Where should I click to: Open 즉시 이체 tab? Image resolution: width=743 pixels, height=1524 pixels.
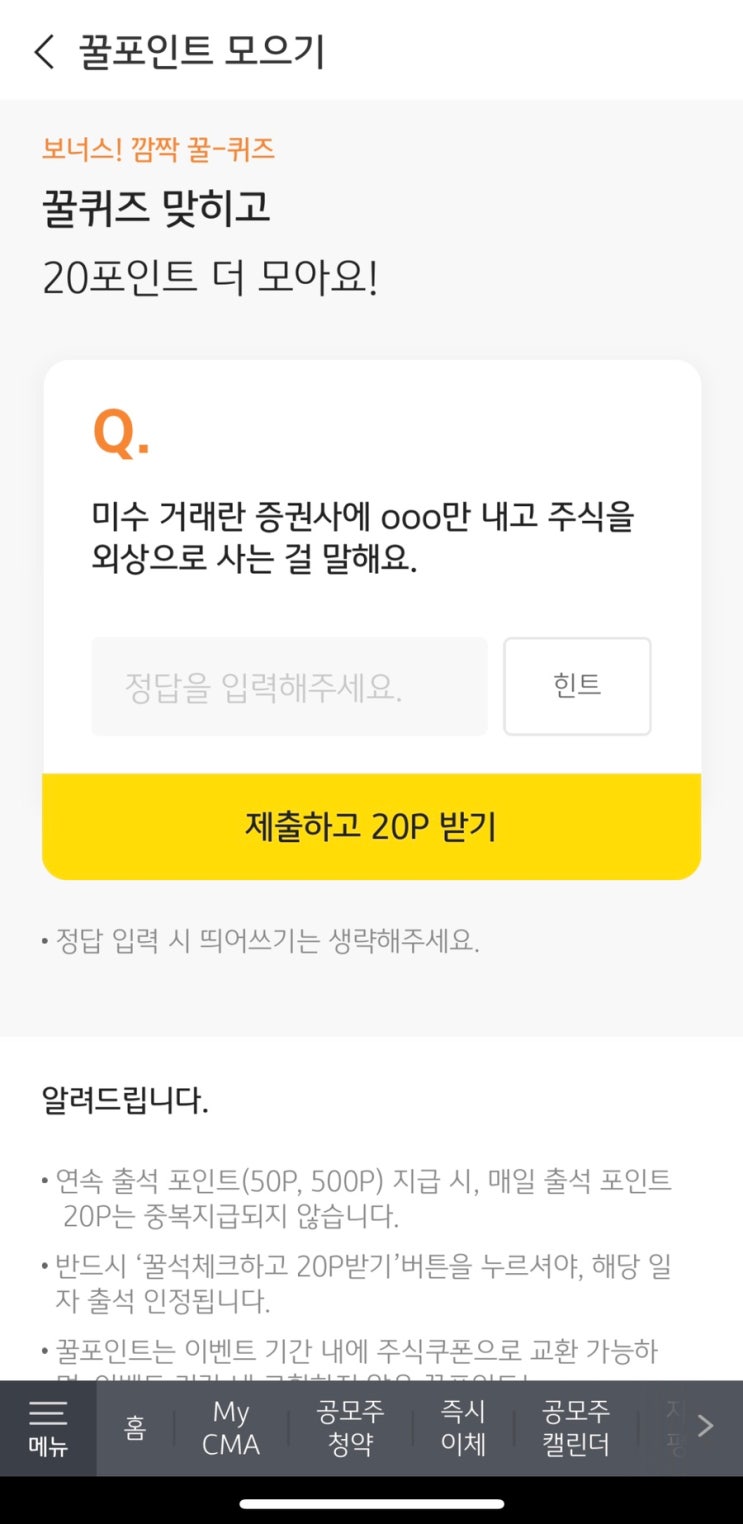[463, 1428]
